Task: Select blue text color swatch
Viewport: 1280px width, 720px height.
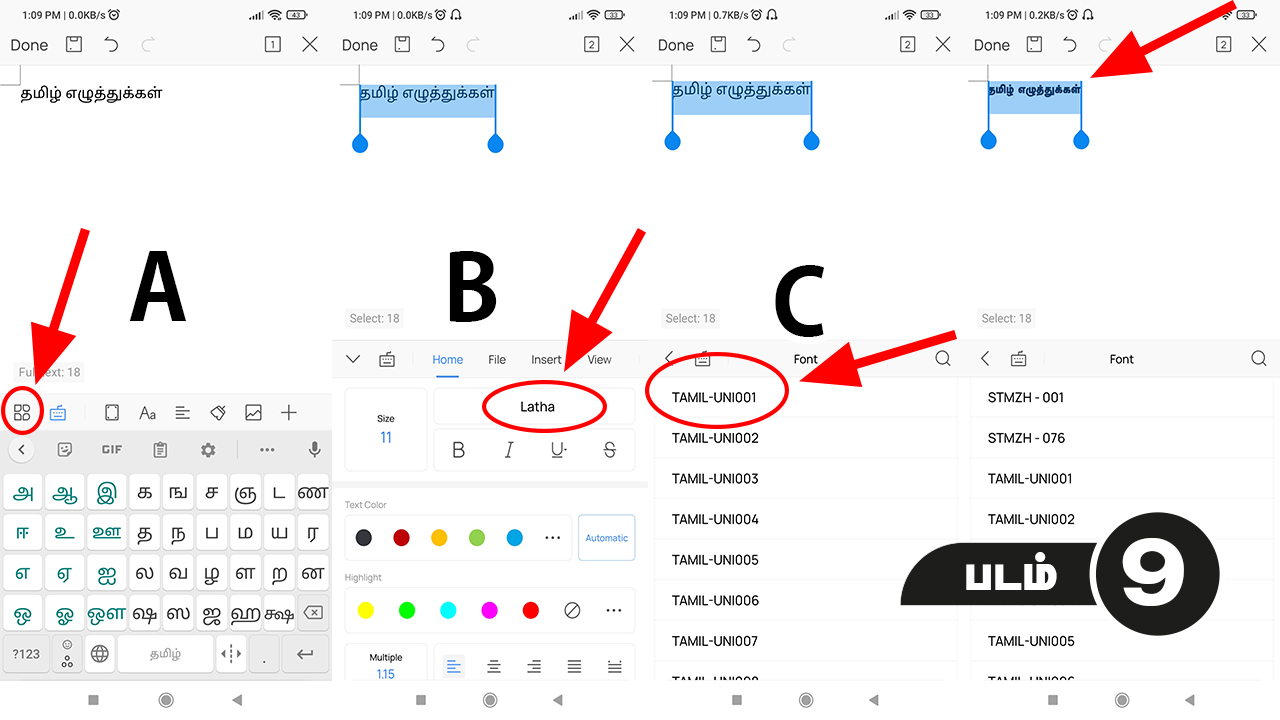Action: pyautogui.click(x=515, y=538)
